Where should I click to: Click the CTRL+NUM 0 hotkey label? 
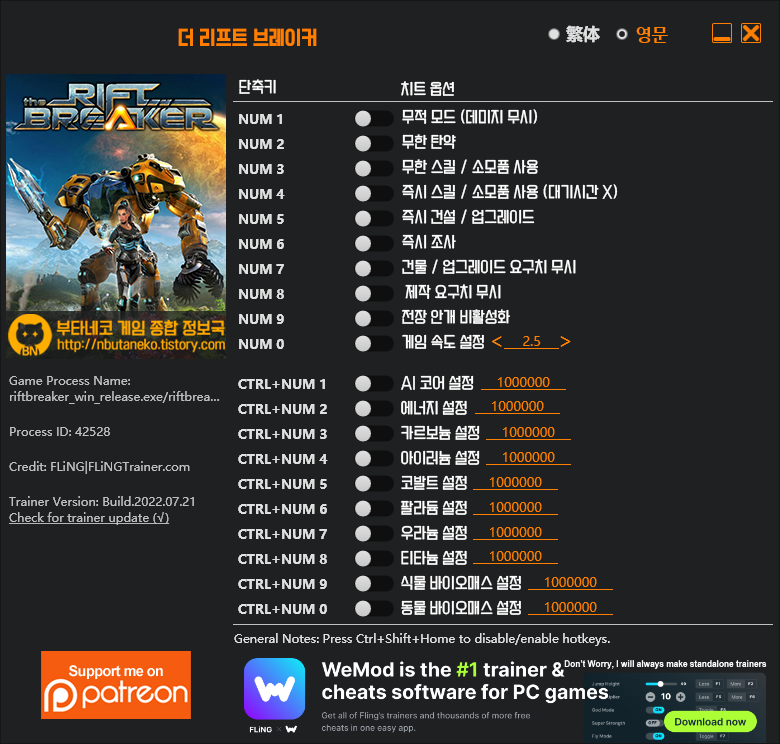pos(283,609)
